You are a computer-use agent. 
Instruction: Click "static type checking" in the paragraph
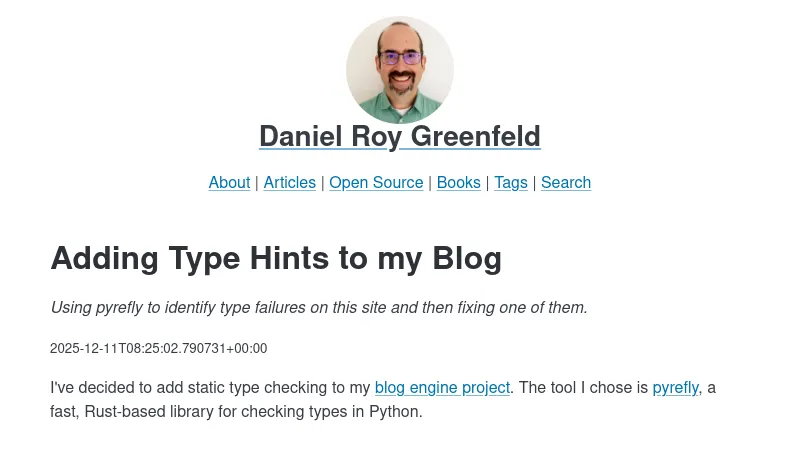coord(234,387)
